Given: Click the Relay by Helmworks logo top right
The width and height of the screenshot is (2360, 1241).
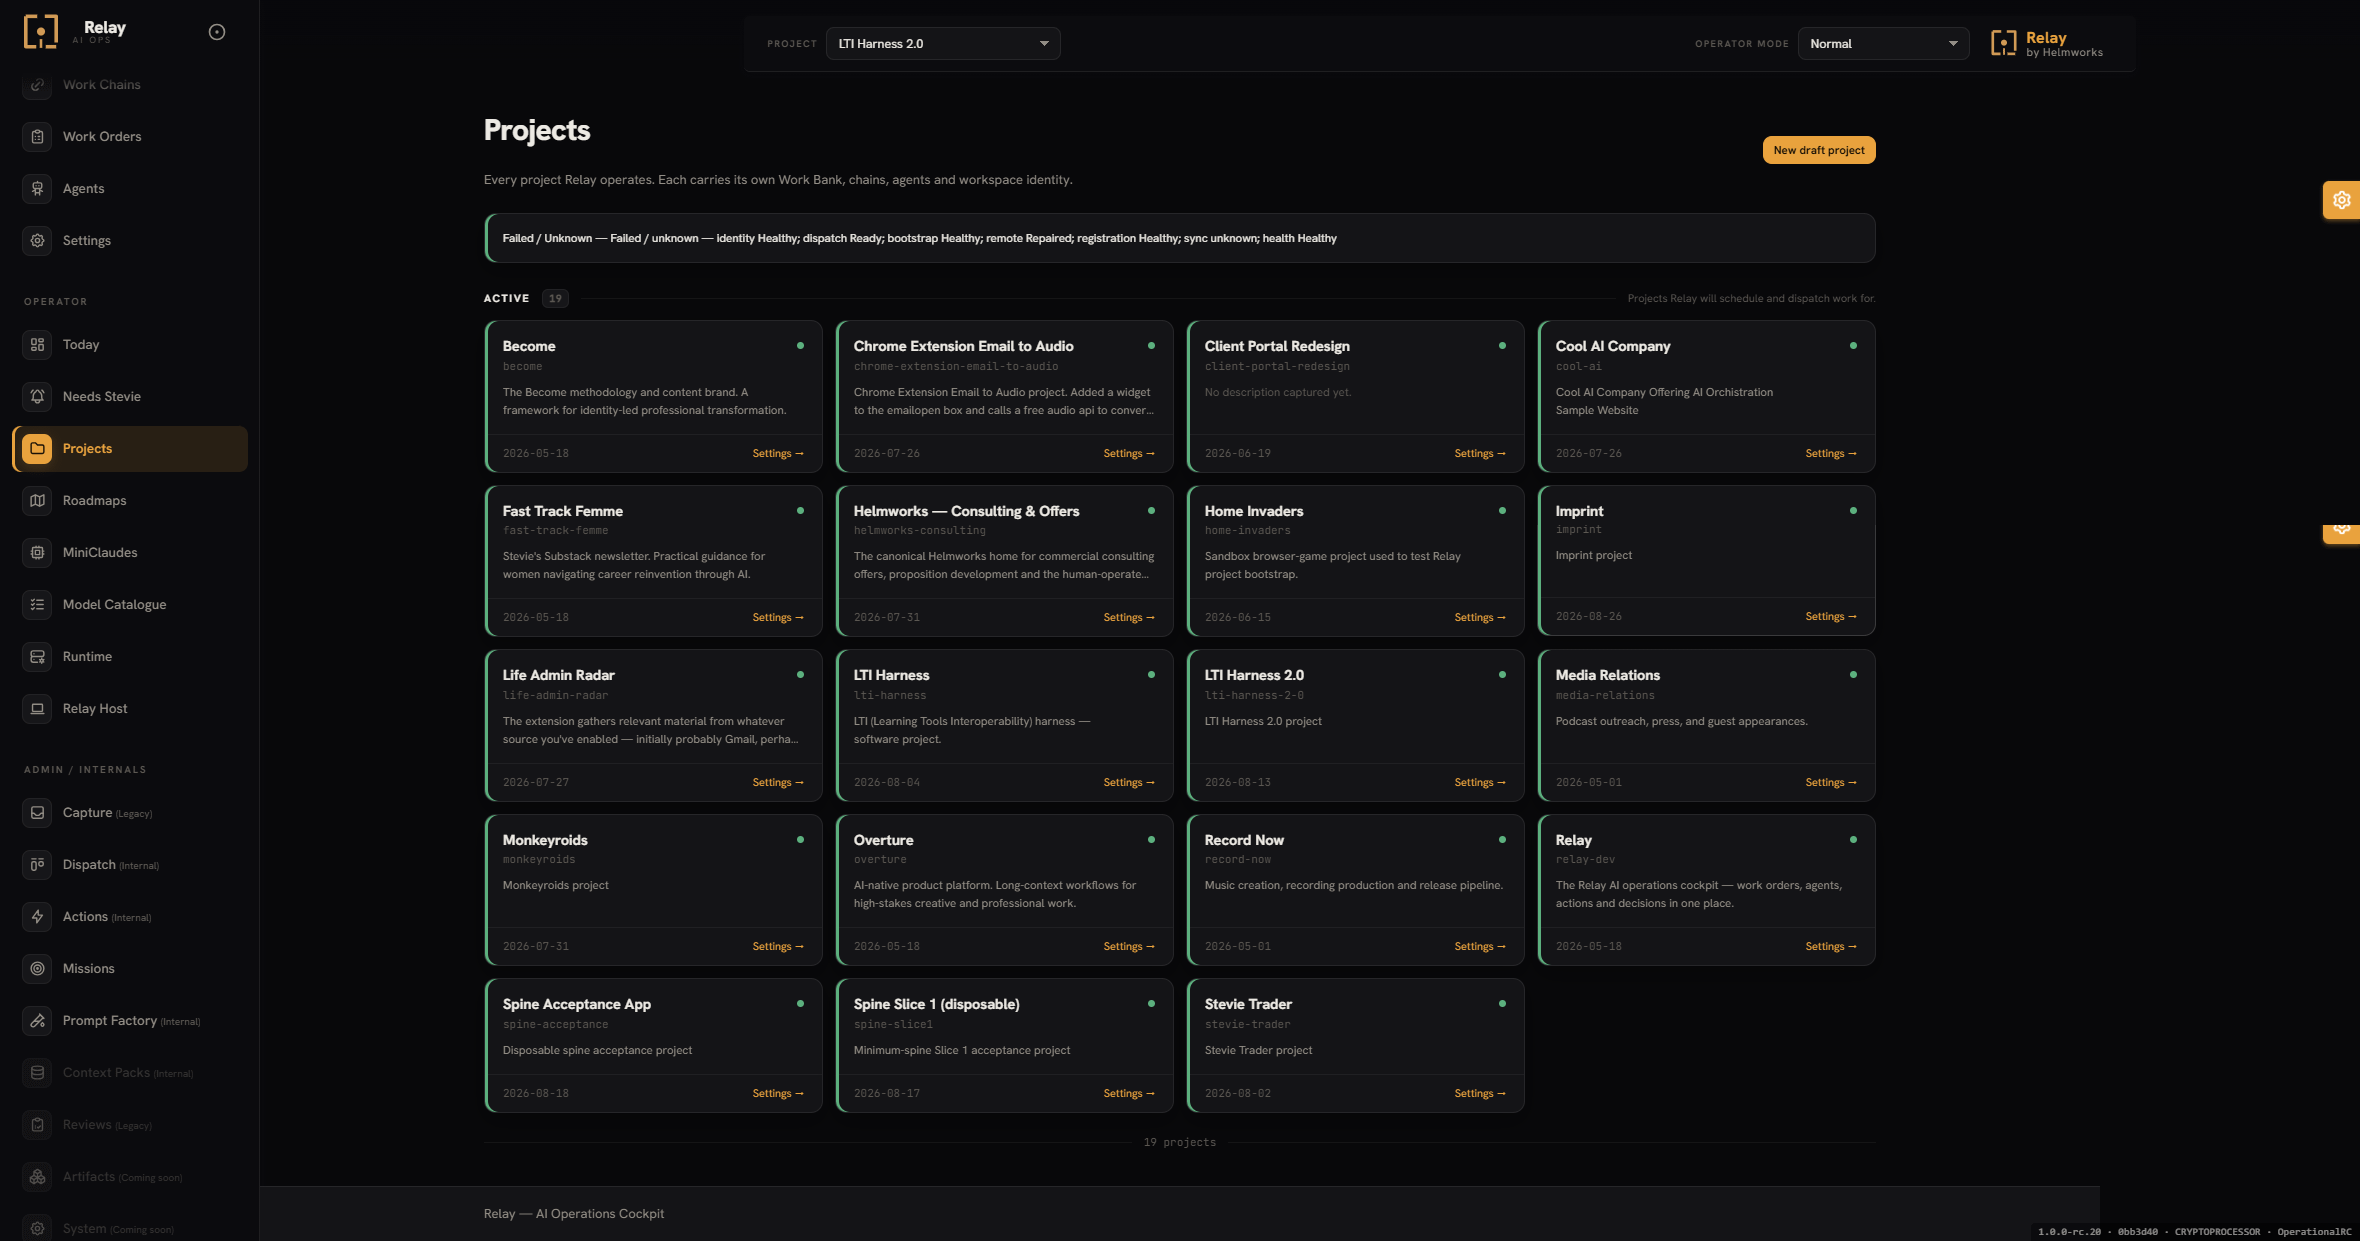Looking at the screenshot, I should (x=2047, y=43).
